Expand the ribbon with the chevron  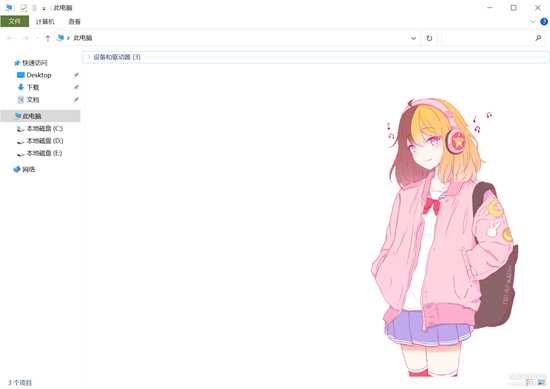coord(533,22)
